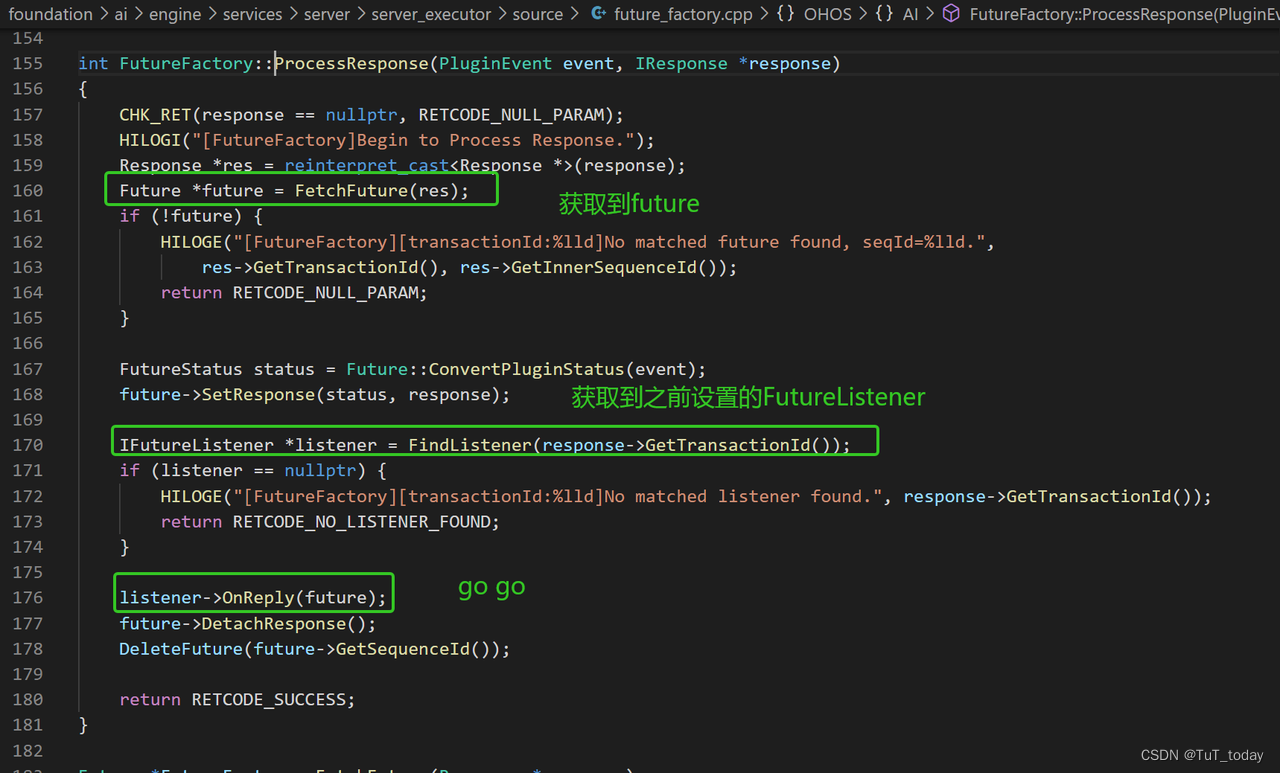
Task: Open the foundation breadcrumb folder
Action: (x=50, y=14)
